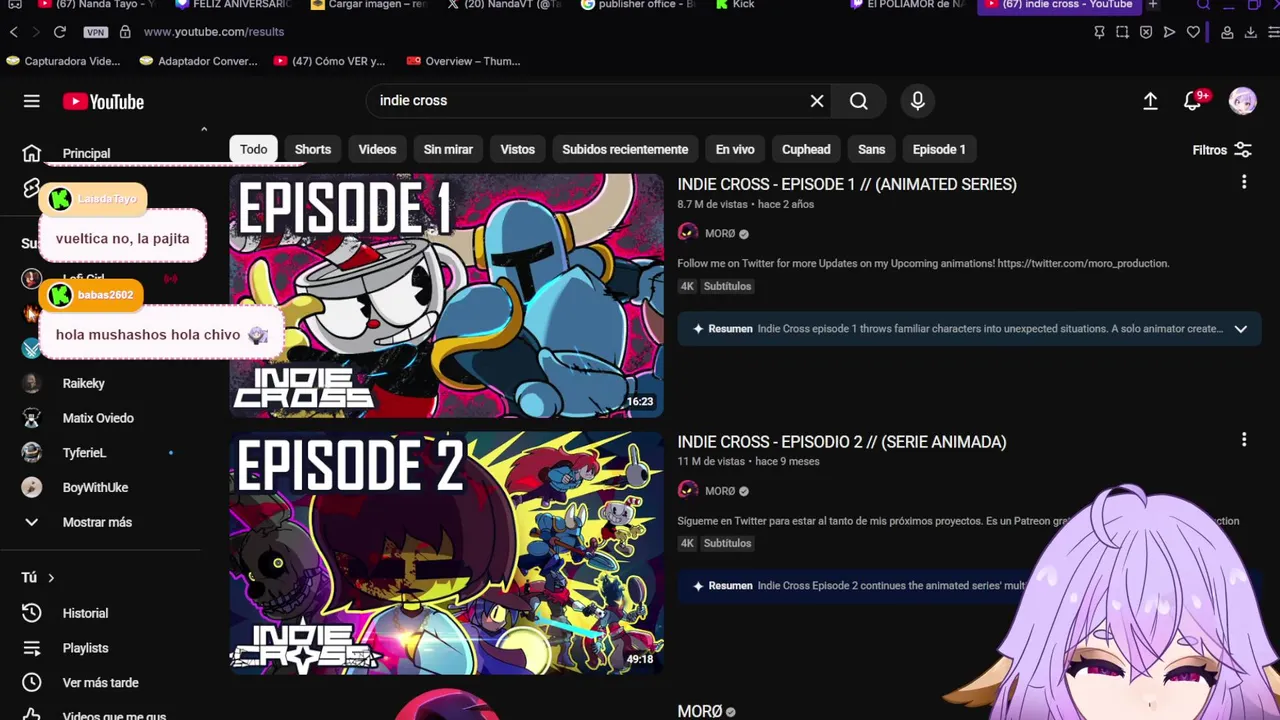Open more options for Episode 1 video
The width and height of the screenshot is (1280, 720).
coord(1244,182)
